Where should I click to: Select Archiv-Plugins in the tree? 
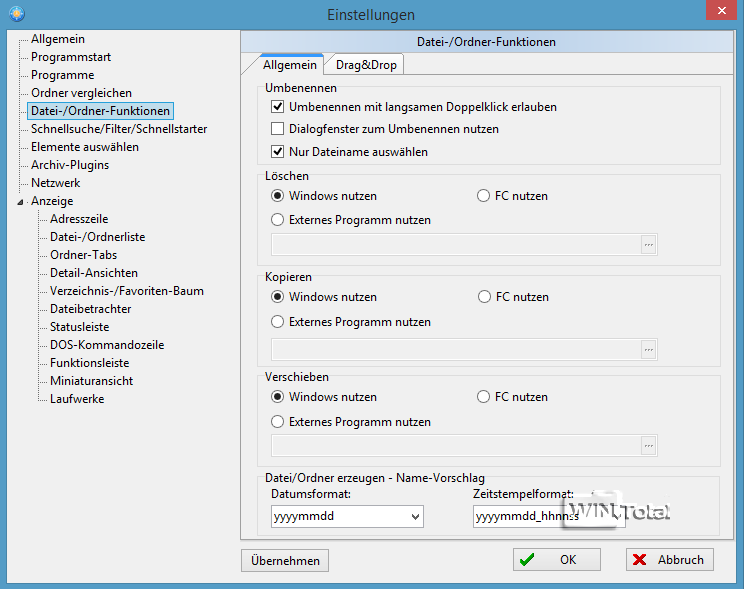[70, 165]
